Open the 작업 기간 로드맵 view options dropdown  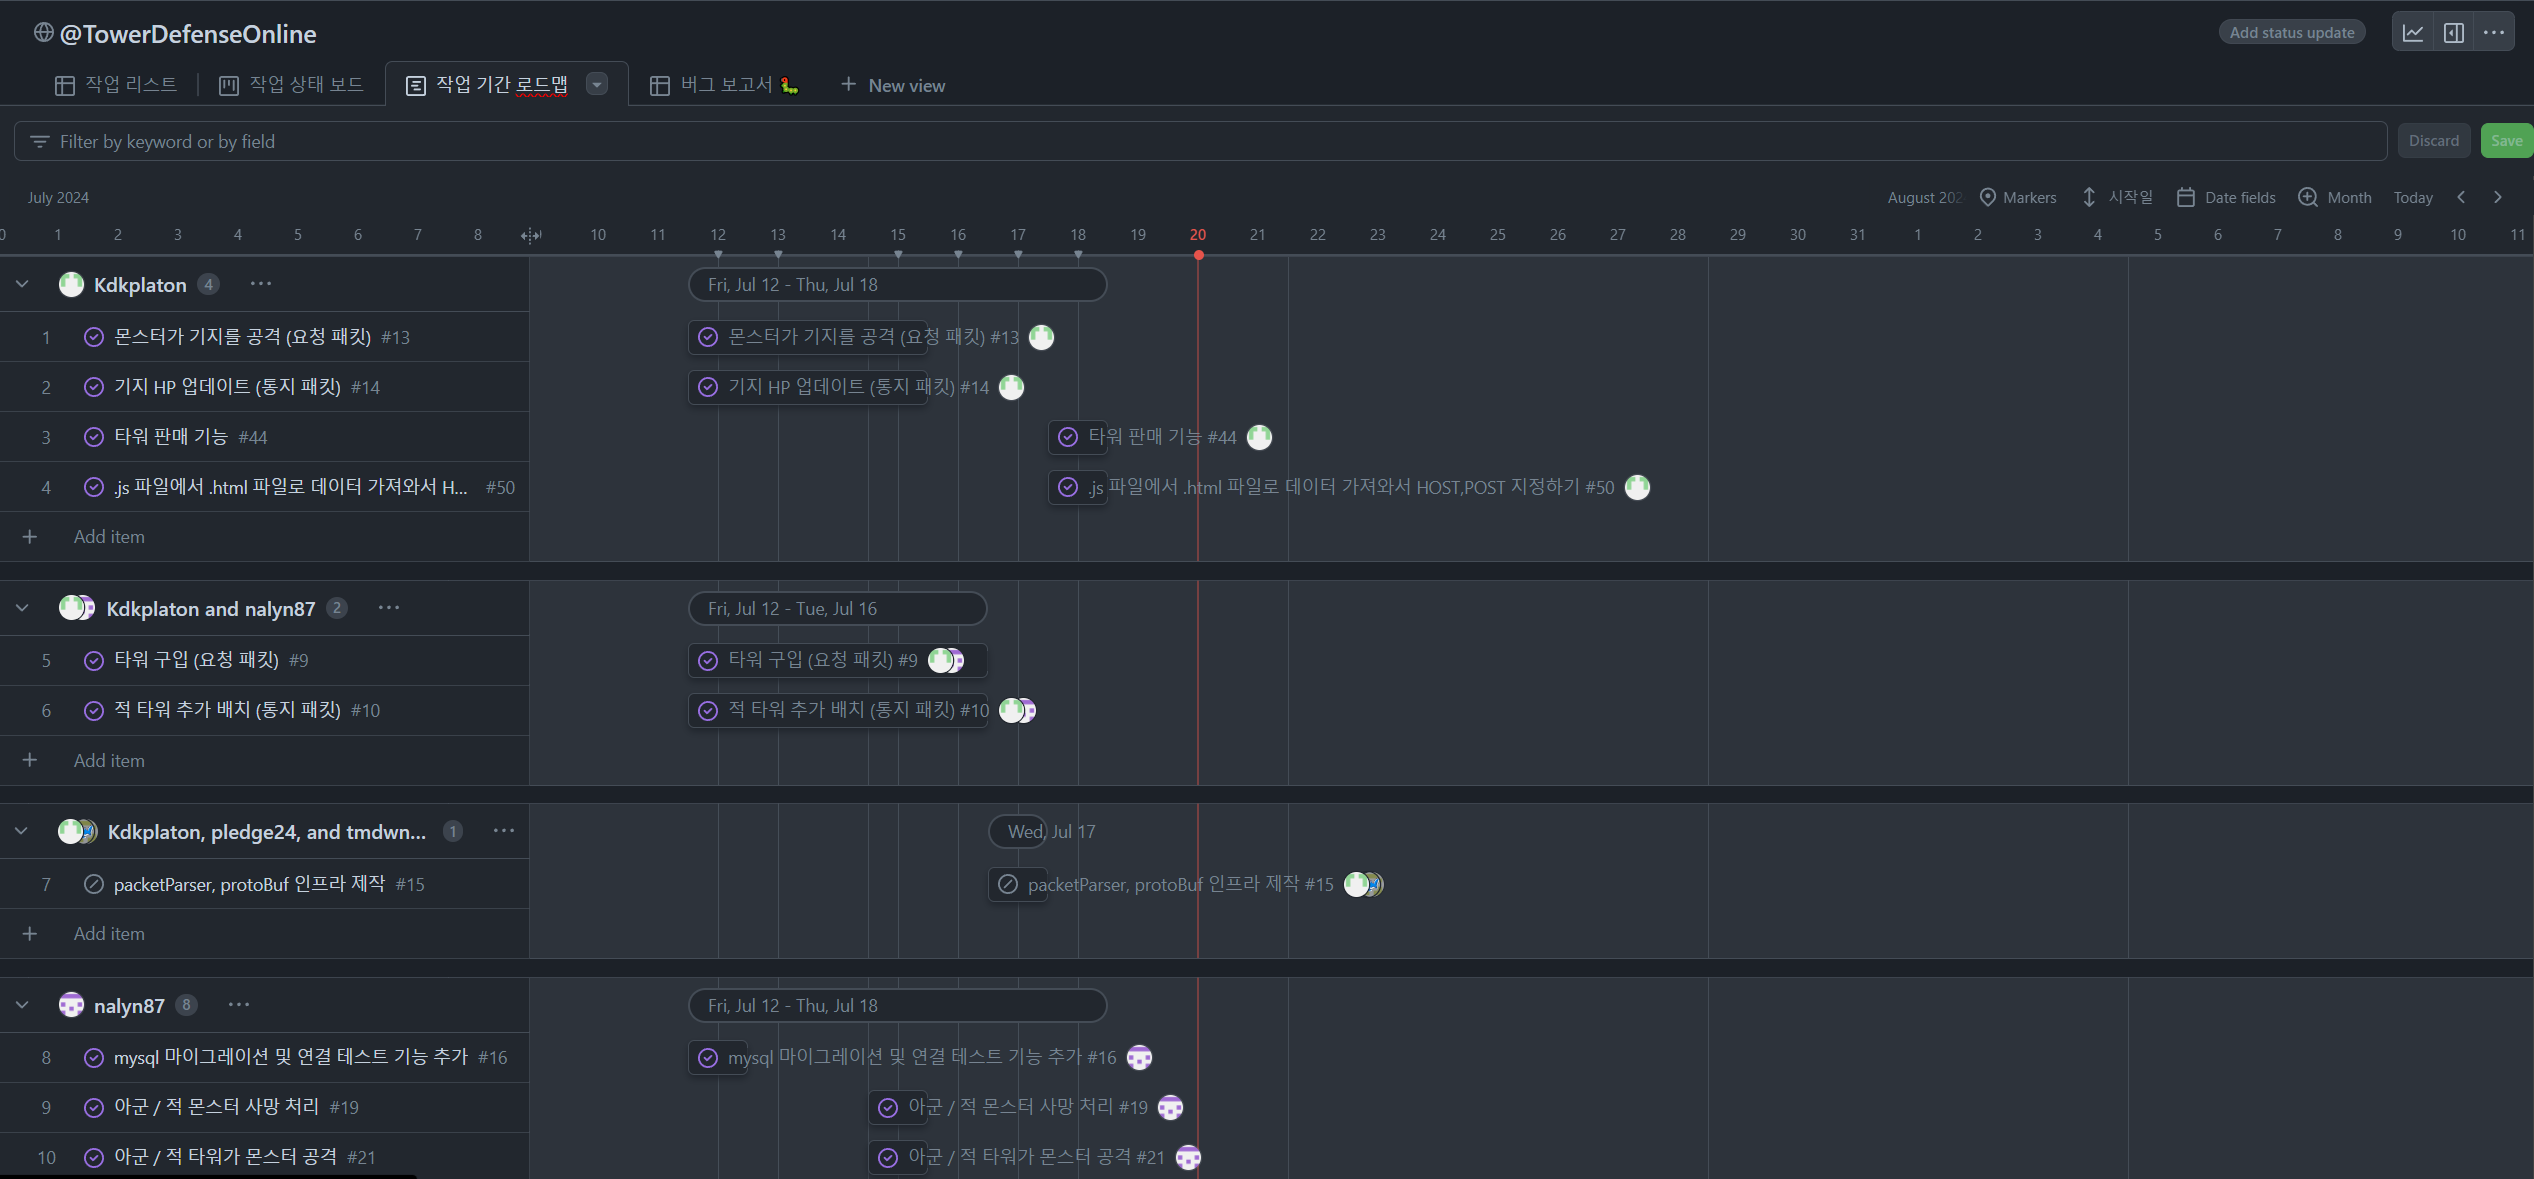point(597,85)
